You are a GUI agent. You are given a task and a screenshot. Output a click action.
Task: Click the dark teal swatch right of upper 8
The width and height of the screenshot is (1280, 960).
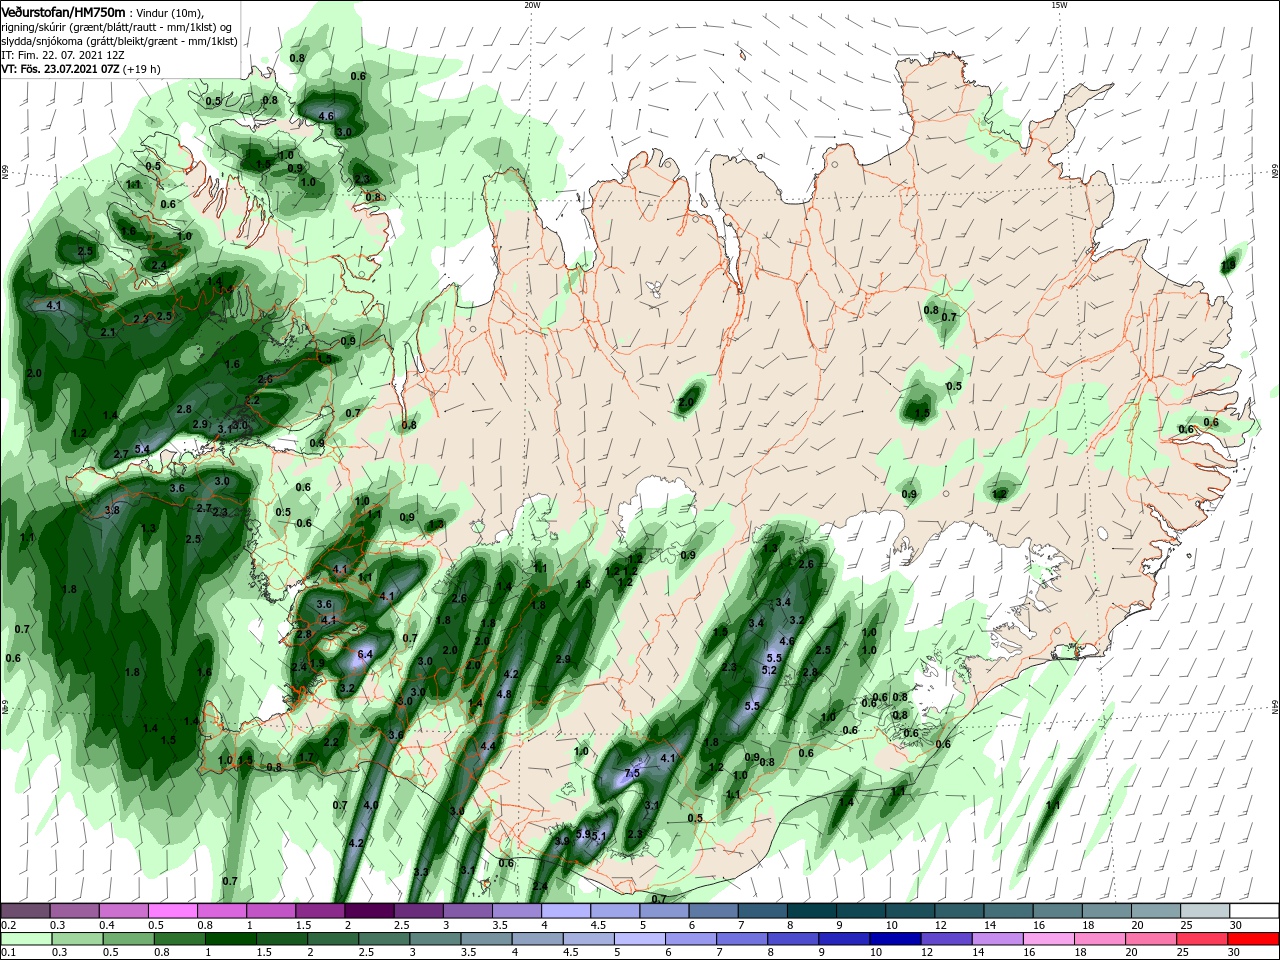810,911
